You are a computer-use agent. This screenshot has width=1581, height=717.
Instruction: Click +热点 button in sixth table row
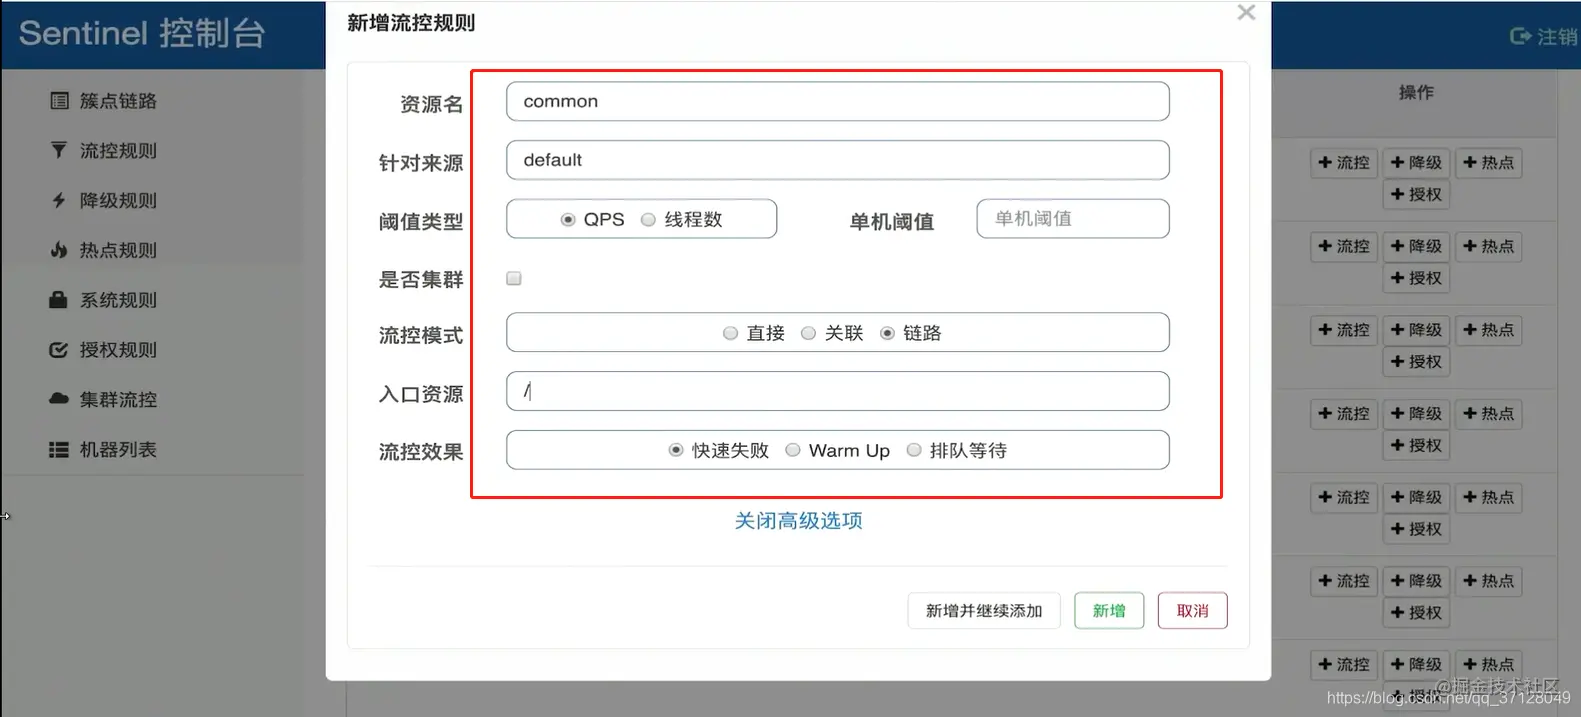click(1488, 581)
